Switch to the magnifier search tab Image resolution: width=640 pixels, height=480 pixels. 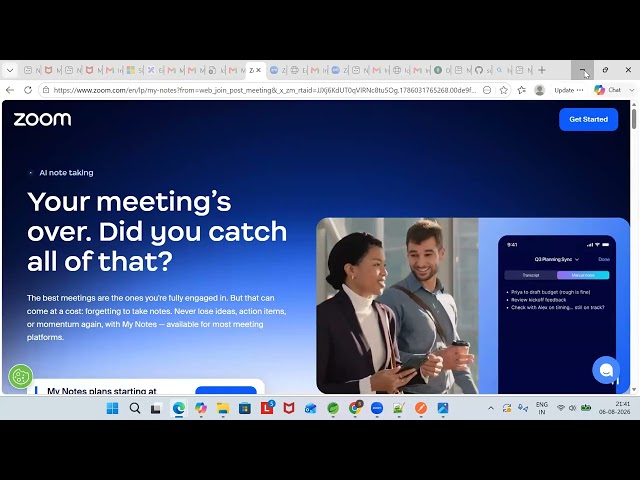click(x=502, y=70)
